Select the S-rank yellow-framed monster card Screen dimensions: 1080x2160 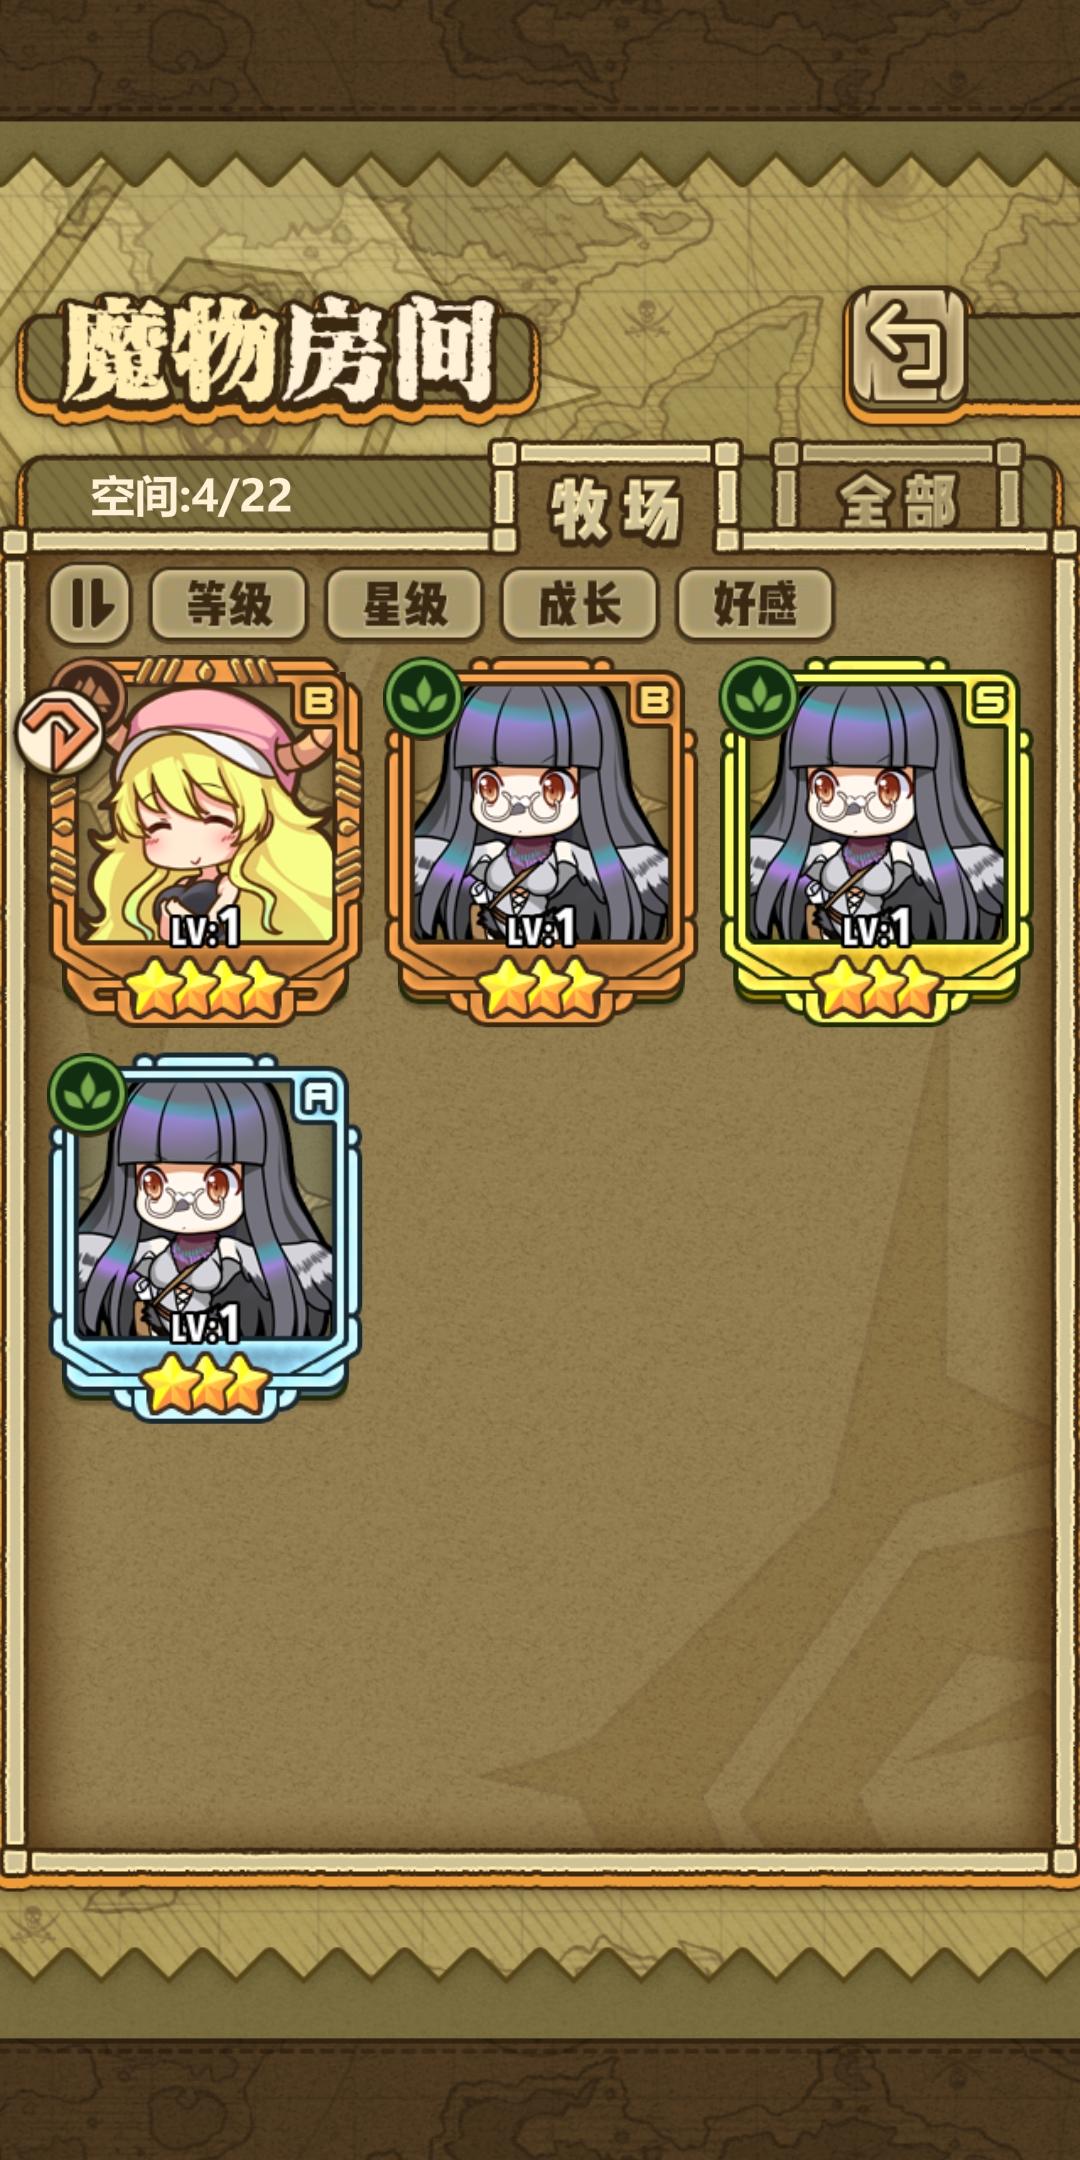tap(876, 840)
